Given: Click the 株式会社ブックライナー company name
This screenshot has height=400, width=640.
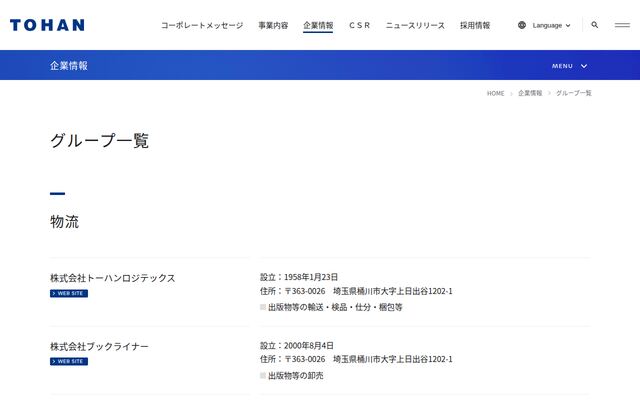Looking at the screenshot, I should pos(99,347).
